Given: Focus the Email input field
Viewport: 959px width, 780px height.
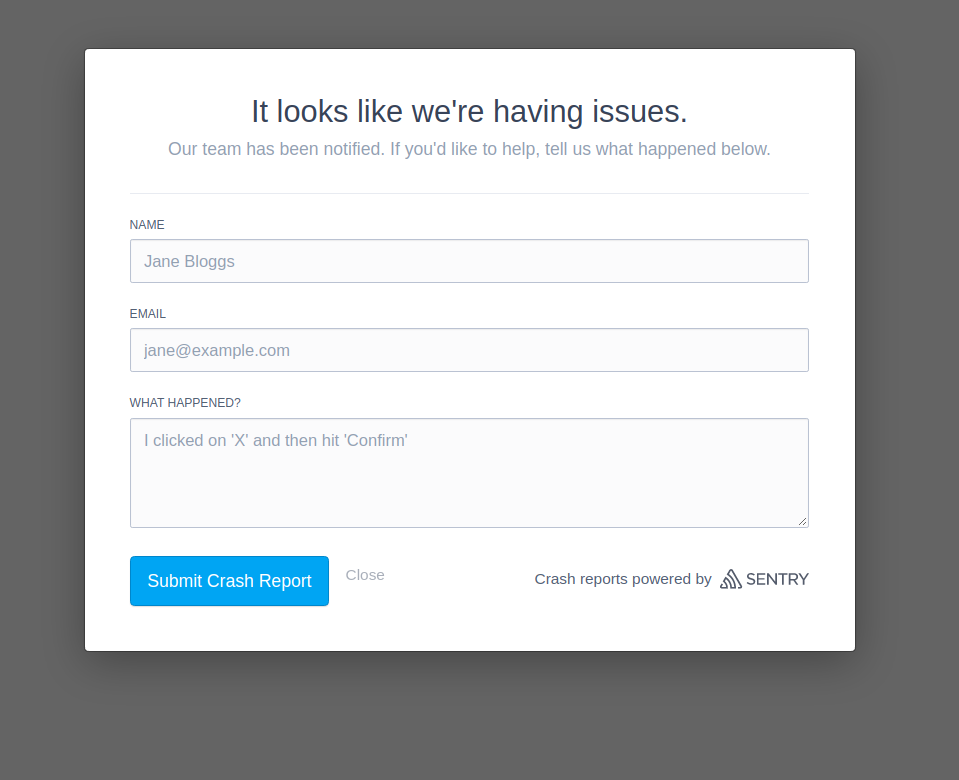Looking at the screenshot, I should point(469,350).
